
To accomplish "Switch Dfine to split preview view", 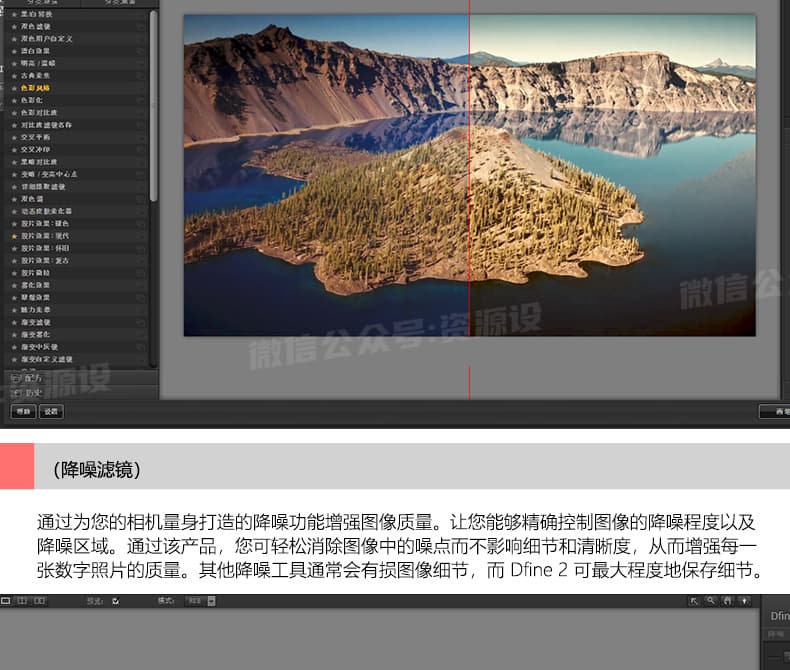I will 22,600.
